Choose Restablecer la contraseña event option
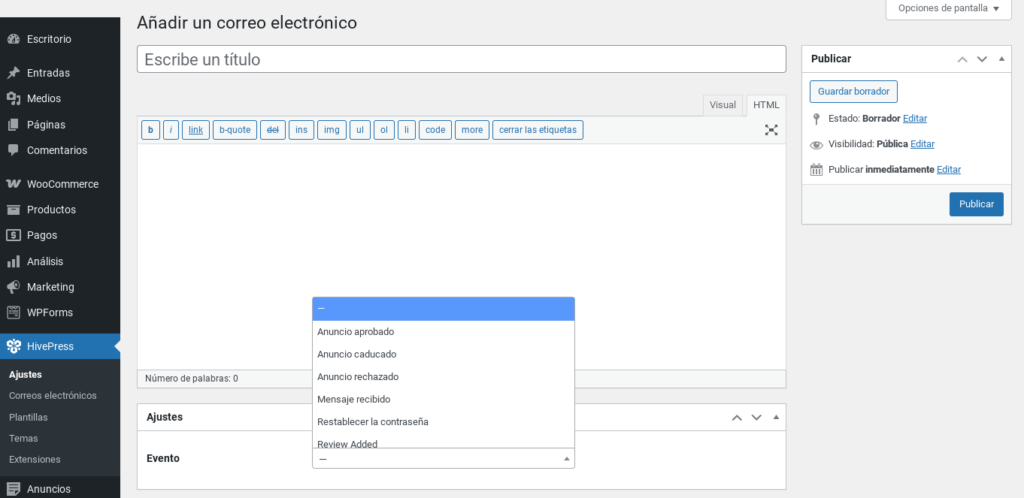Viewport: 1024px width, 498px height. pos(443,422)
